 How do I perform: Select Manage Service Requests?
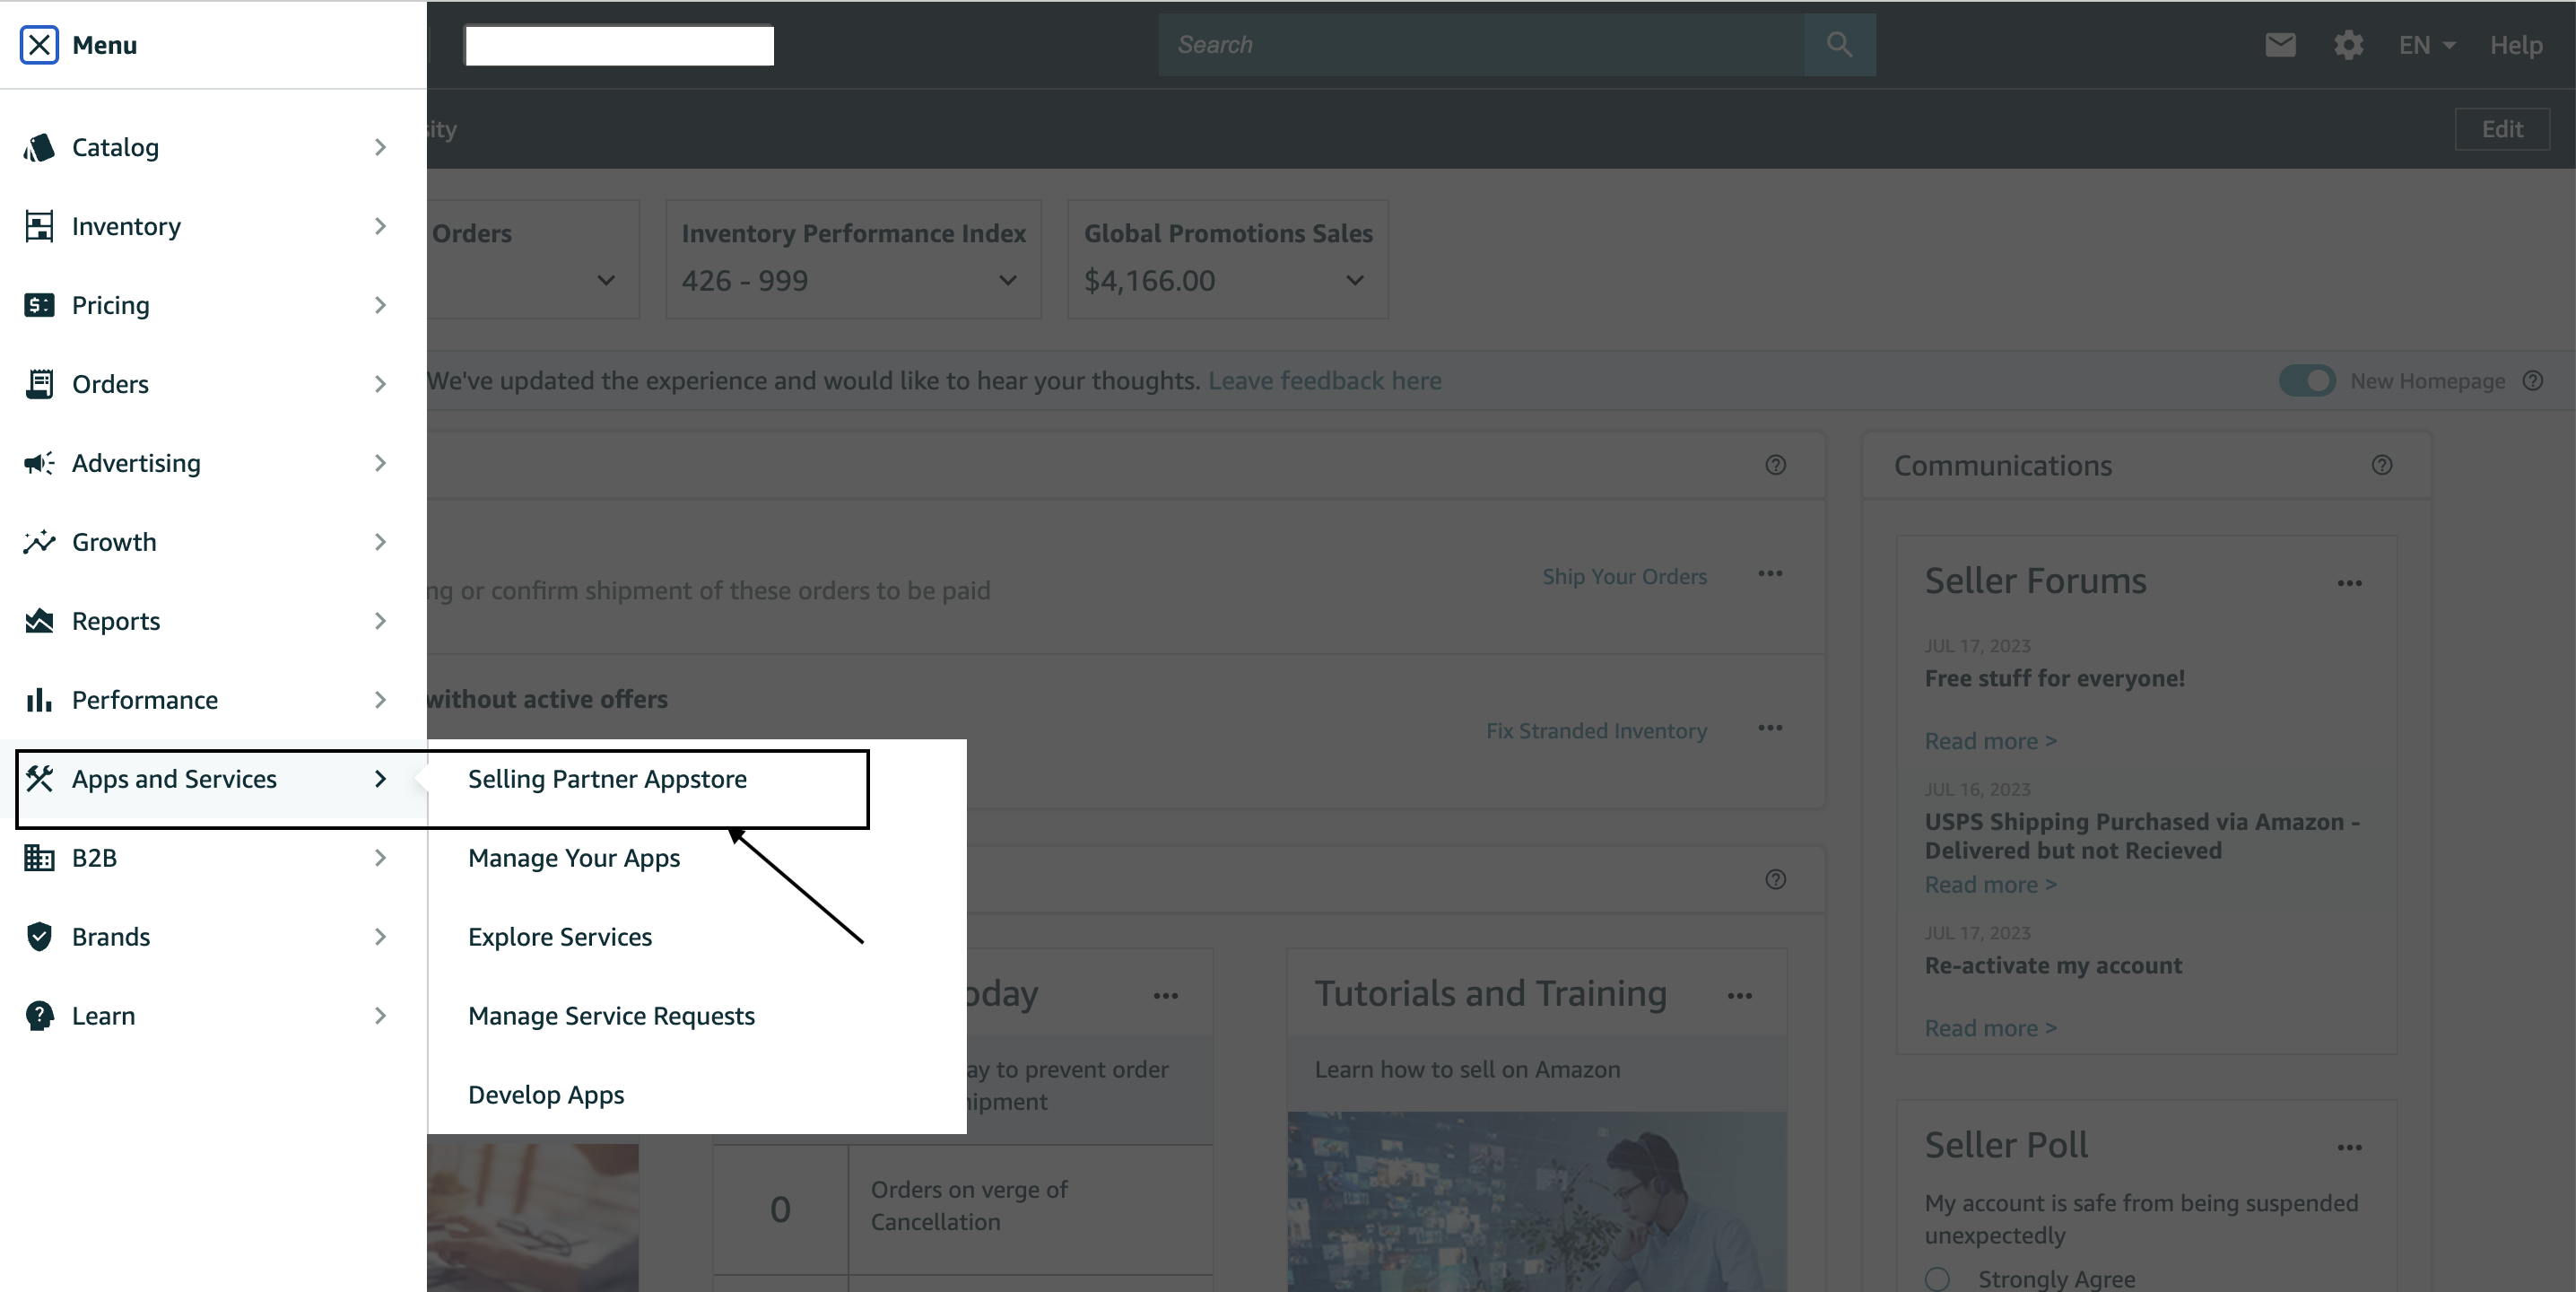[x=611, y=1016]
